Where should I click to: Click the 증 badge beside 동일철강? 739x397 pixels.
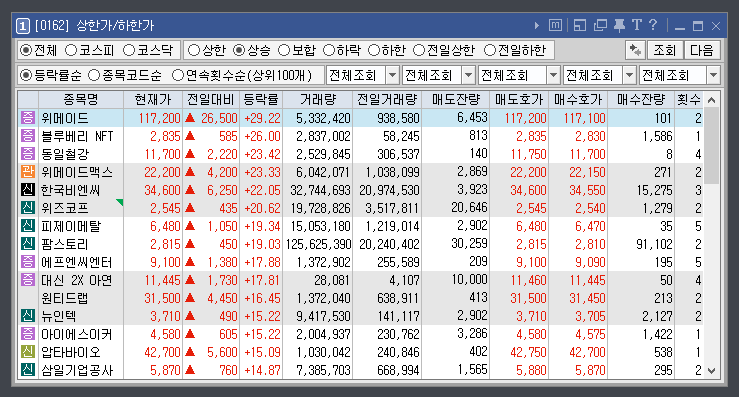[x=28, y=154]
